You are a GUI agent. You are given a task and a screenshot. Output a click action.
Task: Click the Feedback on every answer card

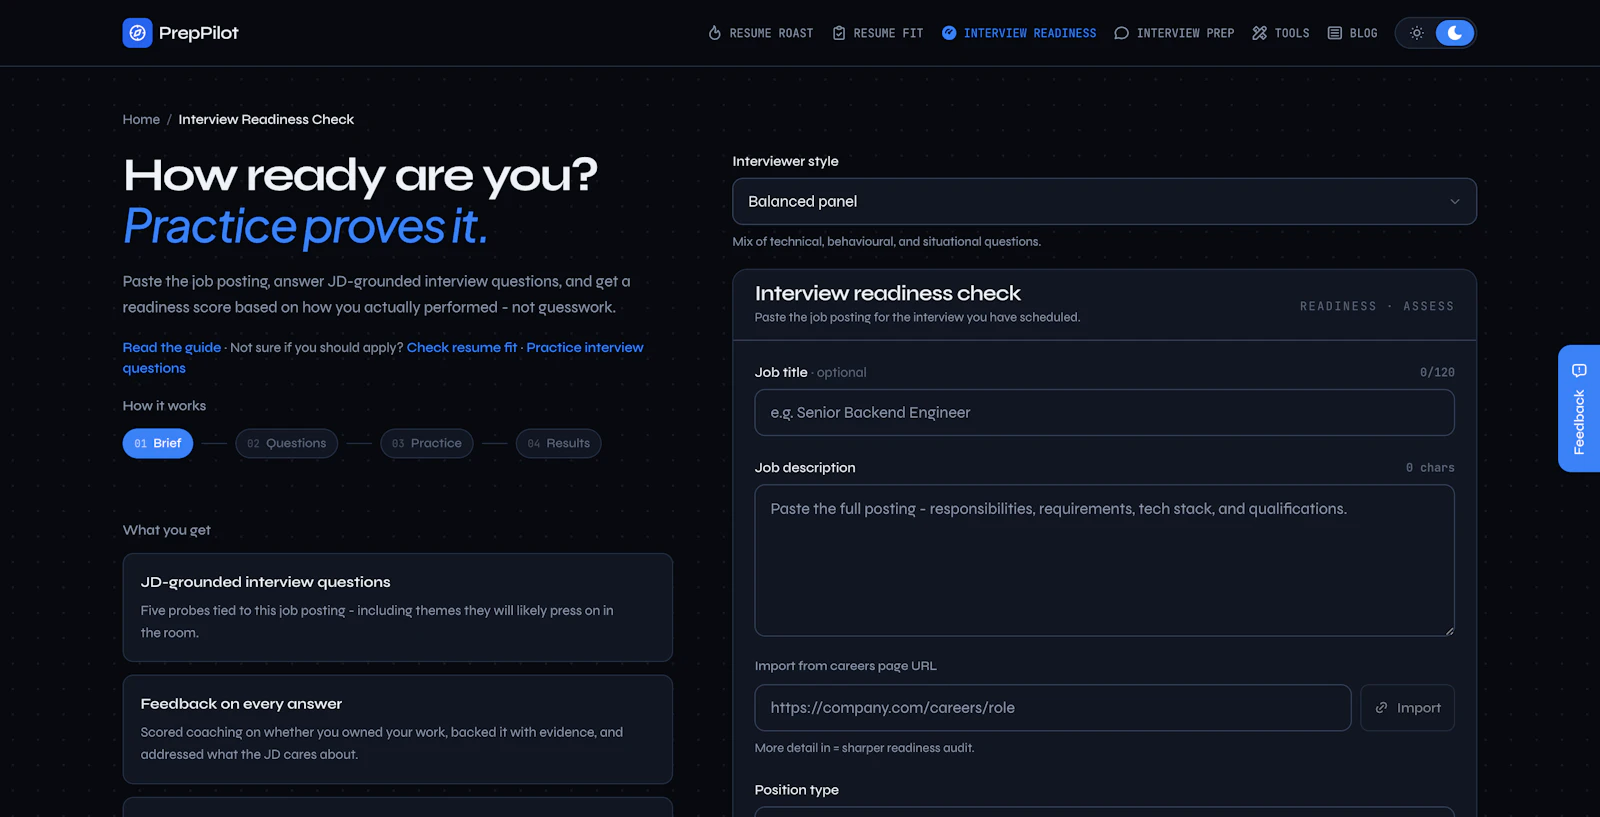point(398,729)
